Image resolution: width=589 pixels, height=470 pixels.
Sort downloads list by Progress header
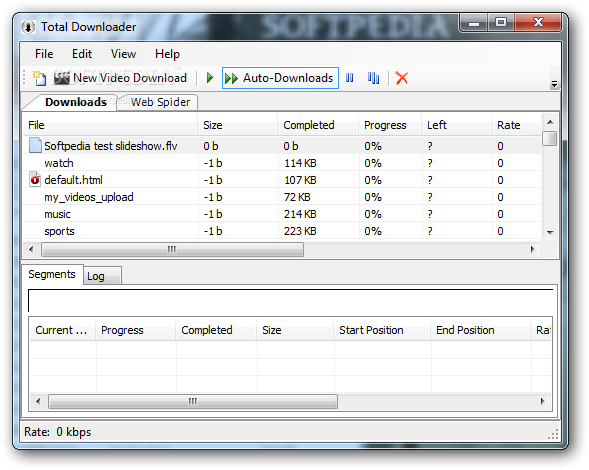click(x=390, y=125)
